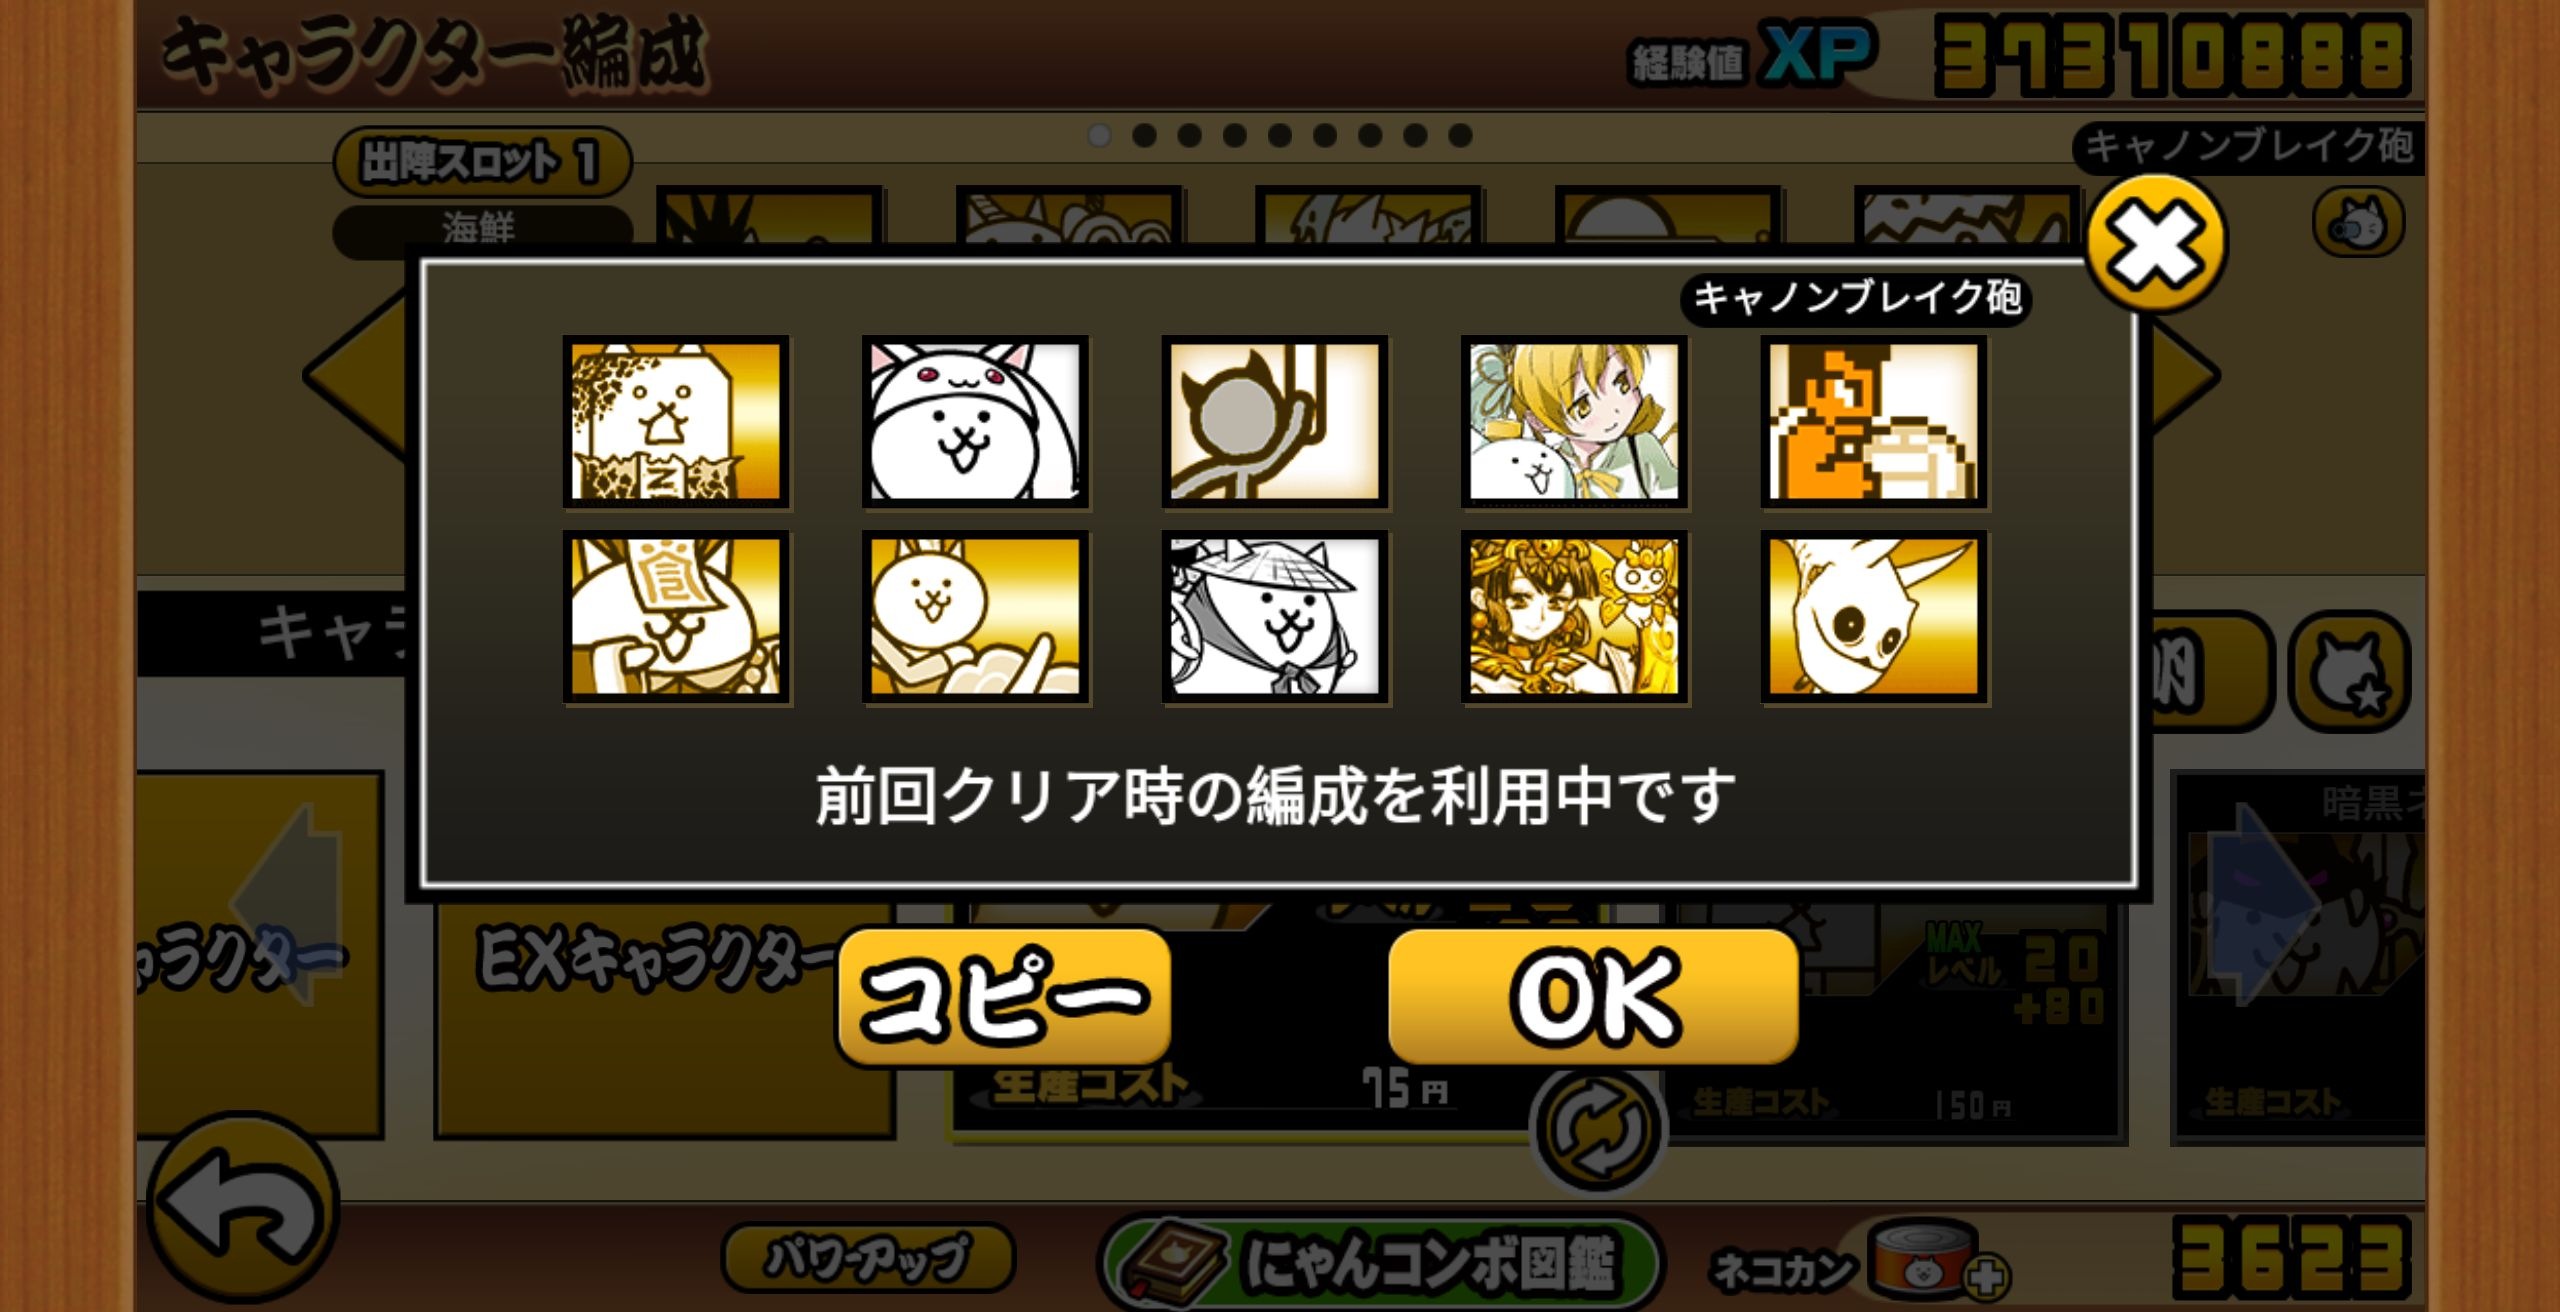Screen dimensions: 2560x1312
Task: Select the crowned wall cat unit icon
Action: (676, 421)
